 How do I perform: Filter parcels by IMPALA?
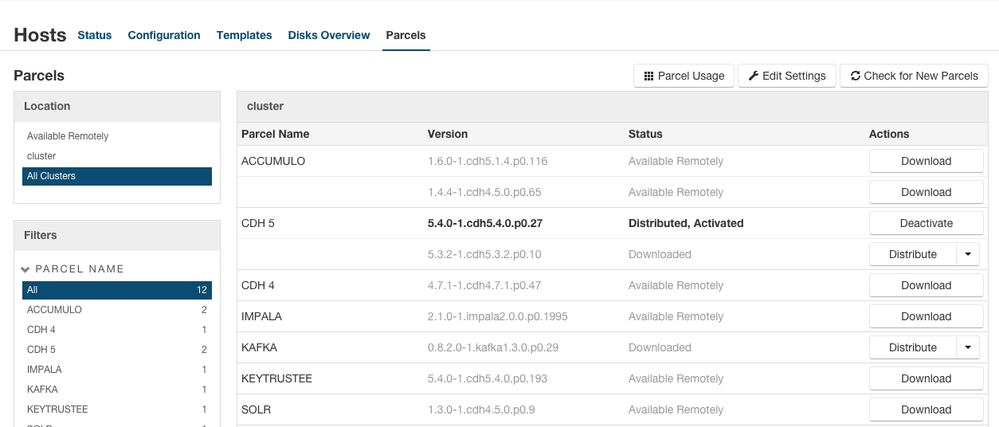tap(117, 369)
